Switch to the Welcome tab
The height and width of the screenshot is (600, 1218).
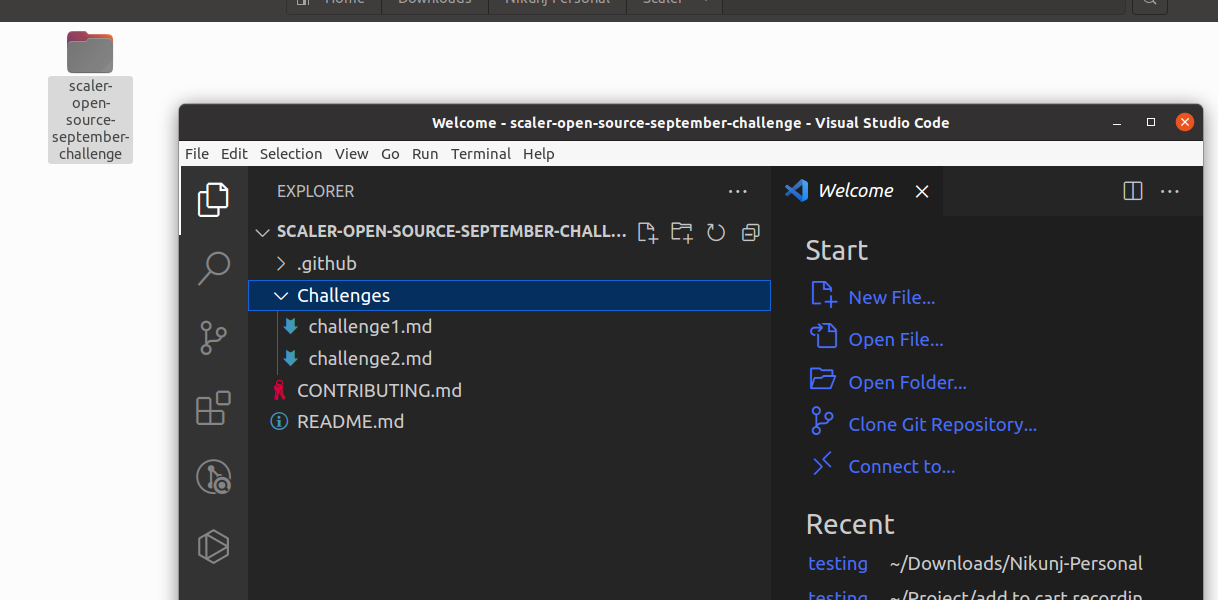point(853,190)
